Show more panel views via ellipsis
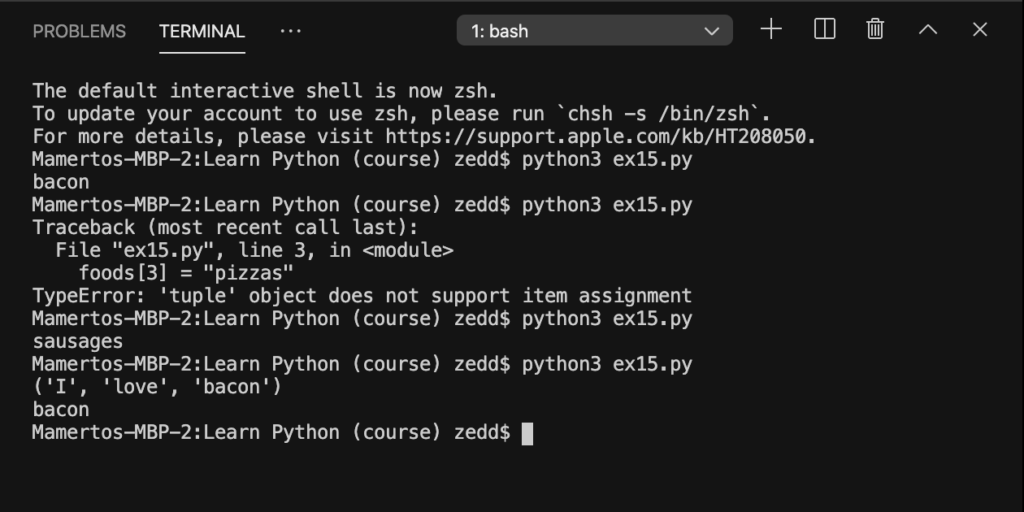 coord(291,31)
